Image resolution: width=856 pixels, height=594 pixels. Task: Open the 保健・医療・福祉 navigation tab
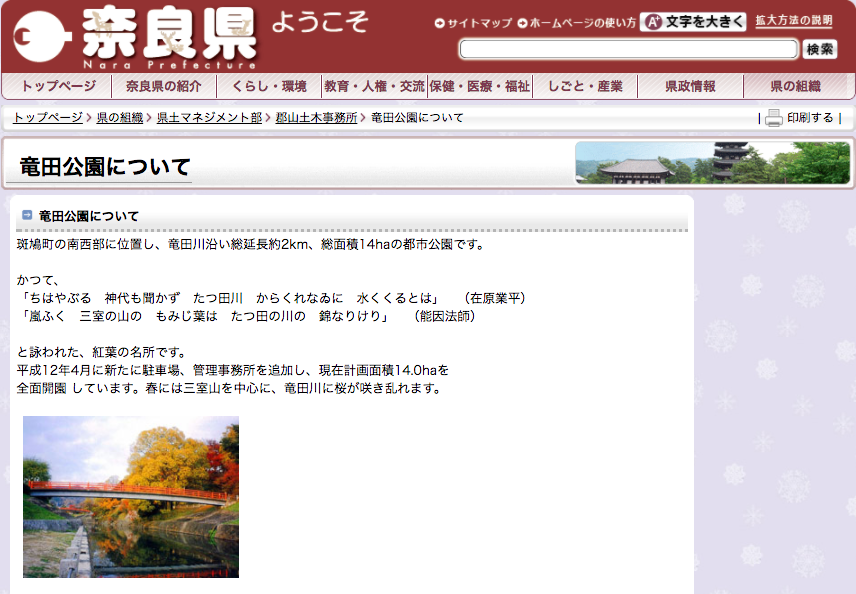[x=480, y=86]
